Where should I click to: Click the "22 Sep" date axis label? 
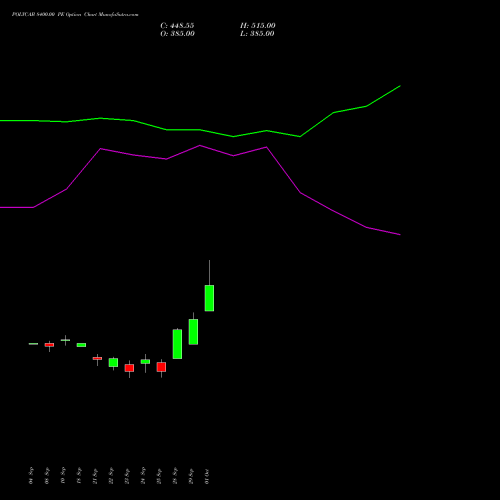111,476
